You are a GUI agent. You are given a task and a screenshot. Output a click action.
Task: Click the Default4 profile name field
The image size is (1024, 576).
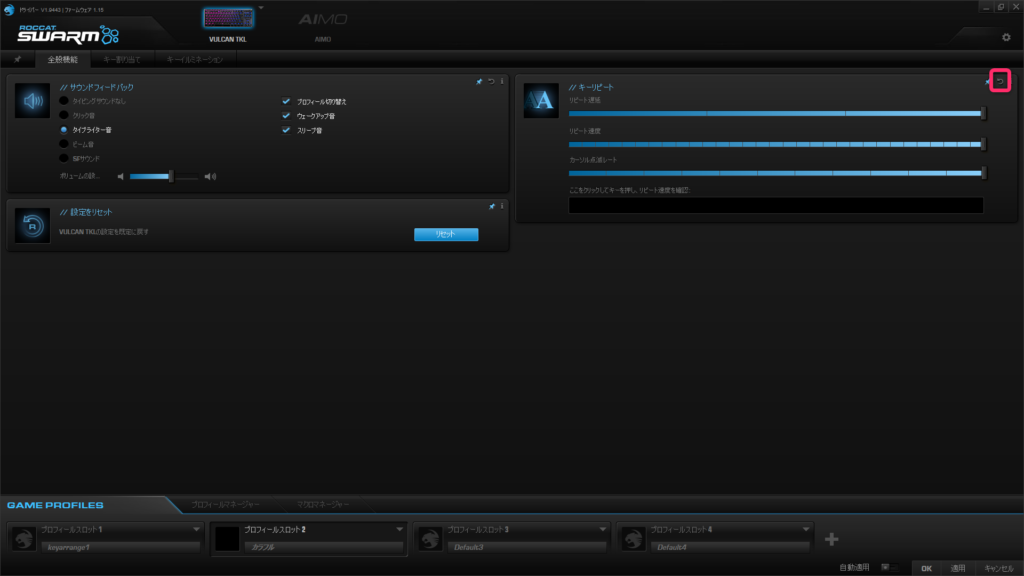pos(729,547)
